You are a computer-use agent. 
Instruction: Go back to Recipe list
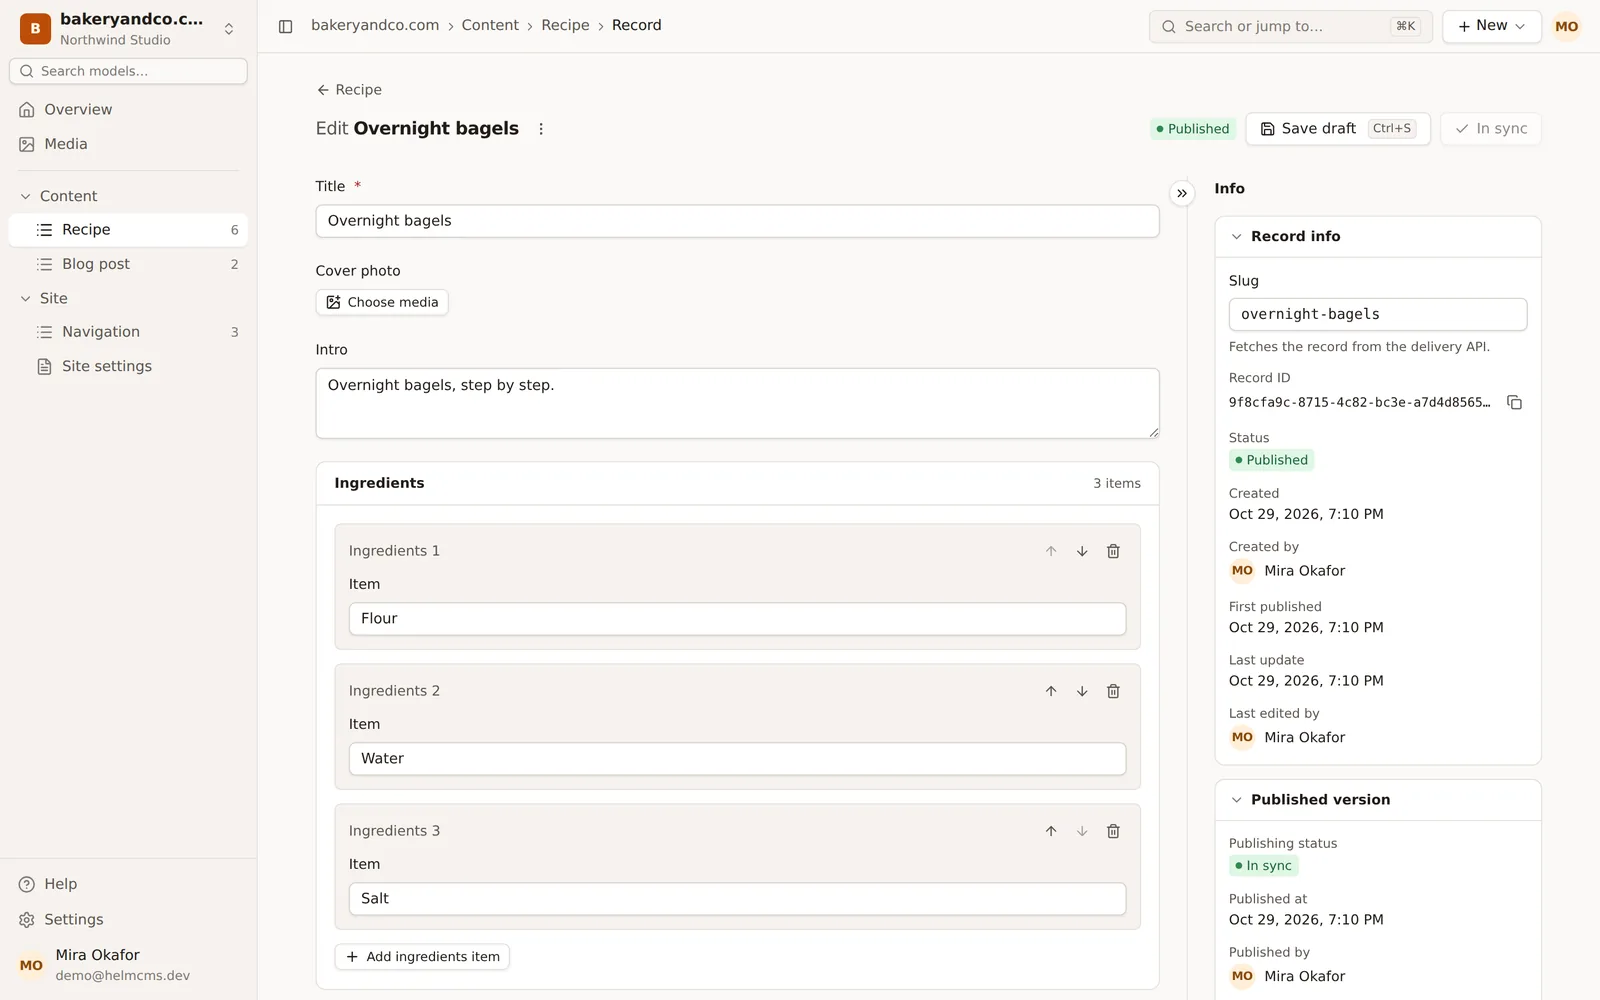click(x=349, y=90)
